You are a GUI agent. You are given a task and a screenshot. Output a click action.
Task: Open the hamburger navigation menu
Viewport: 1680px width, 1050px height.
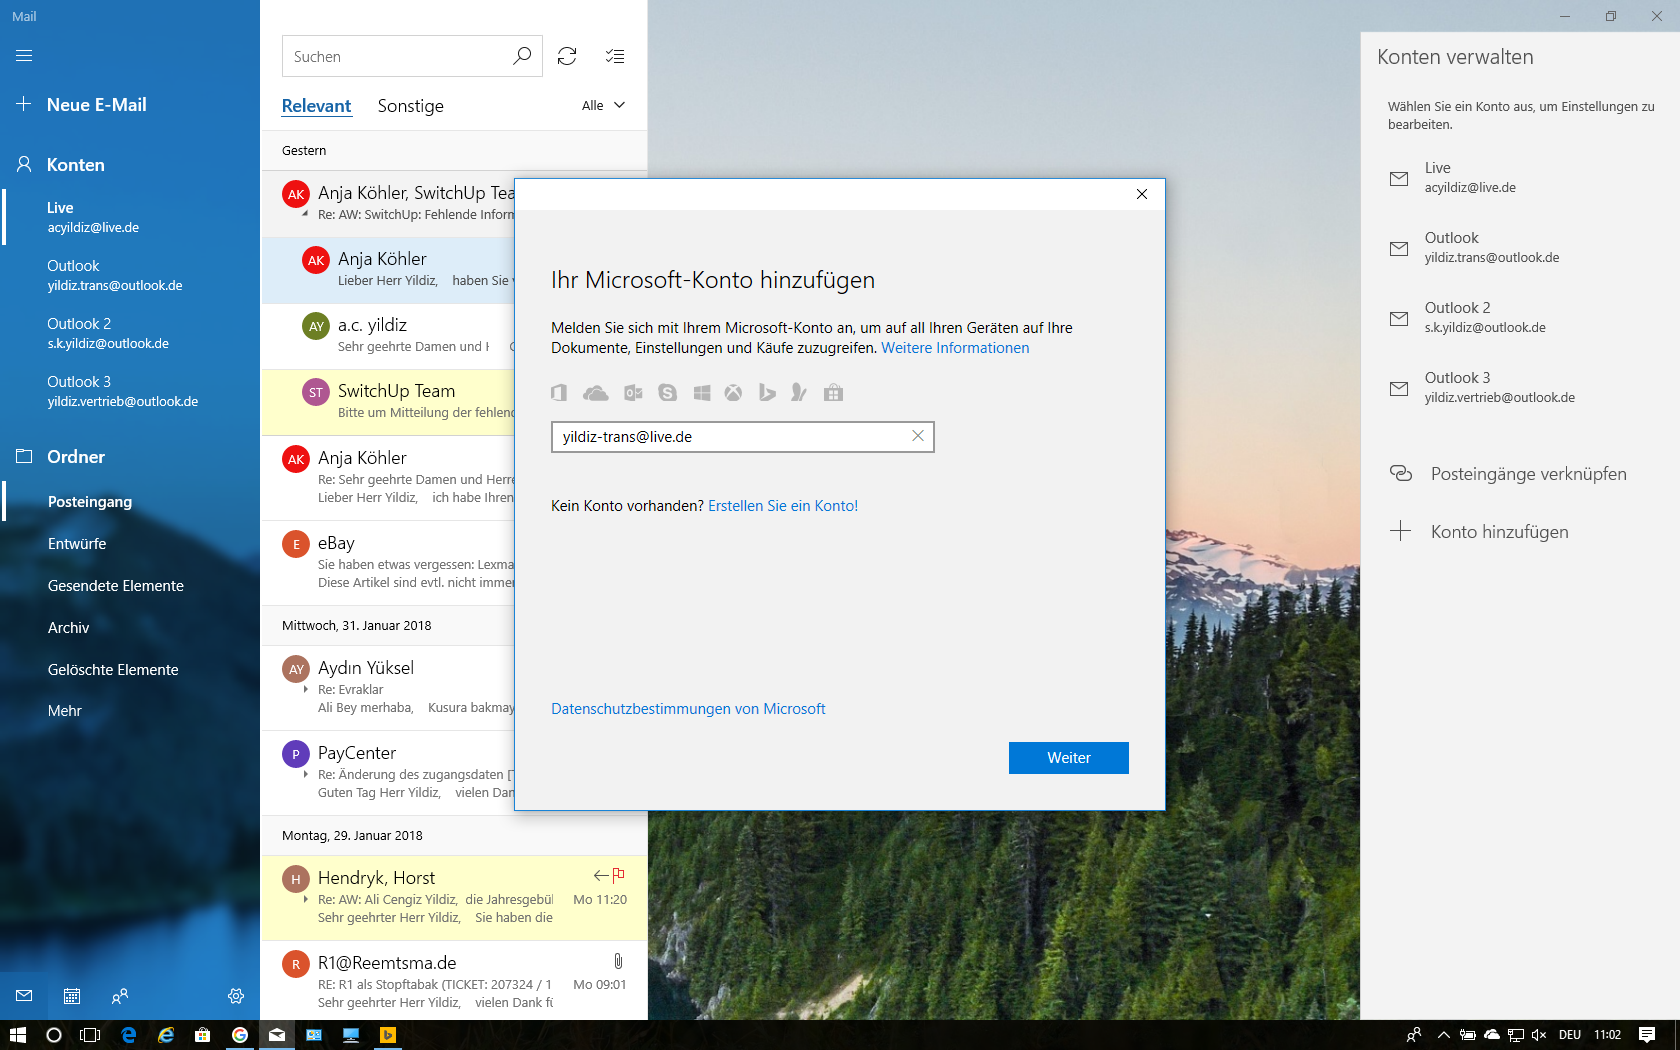[24, 56]
